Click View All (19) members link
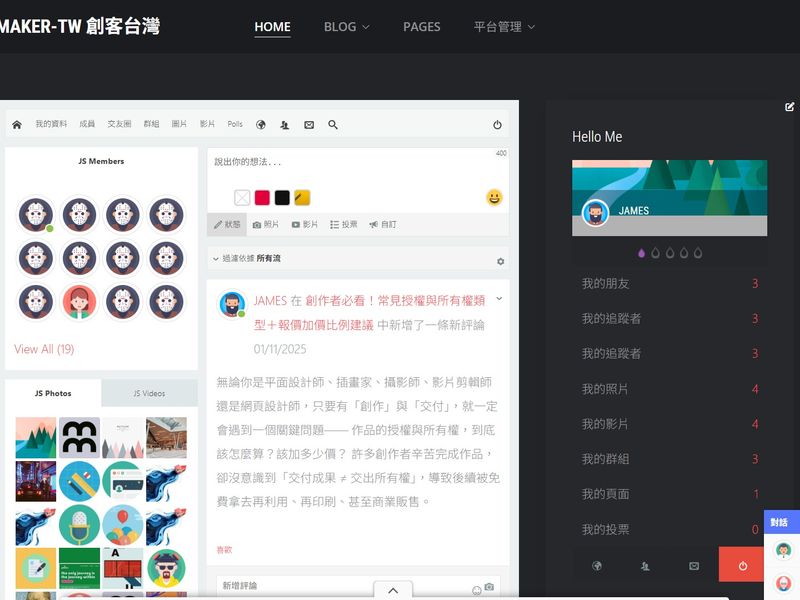Screen dimensions: 800x600 [x=44, y=349]
